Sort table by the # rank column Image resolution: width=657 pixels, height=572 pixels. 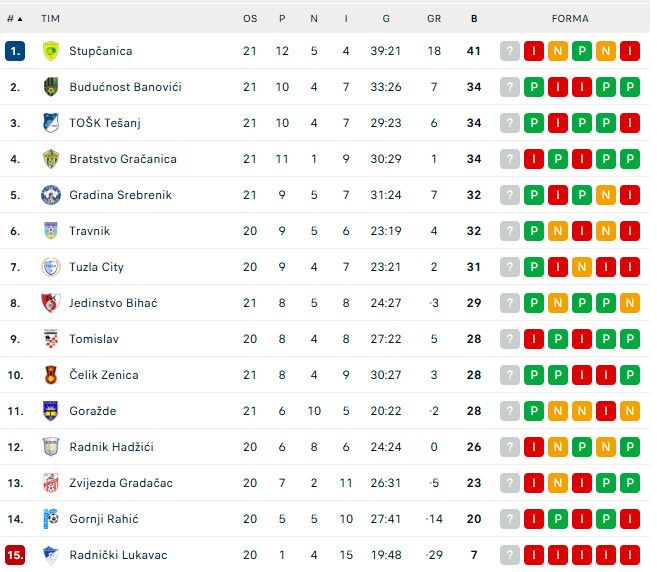tap(15, 19)
